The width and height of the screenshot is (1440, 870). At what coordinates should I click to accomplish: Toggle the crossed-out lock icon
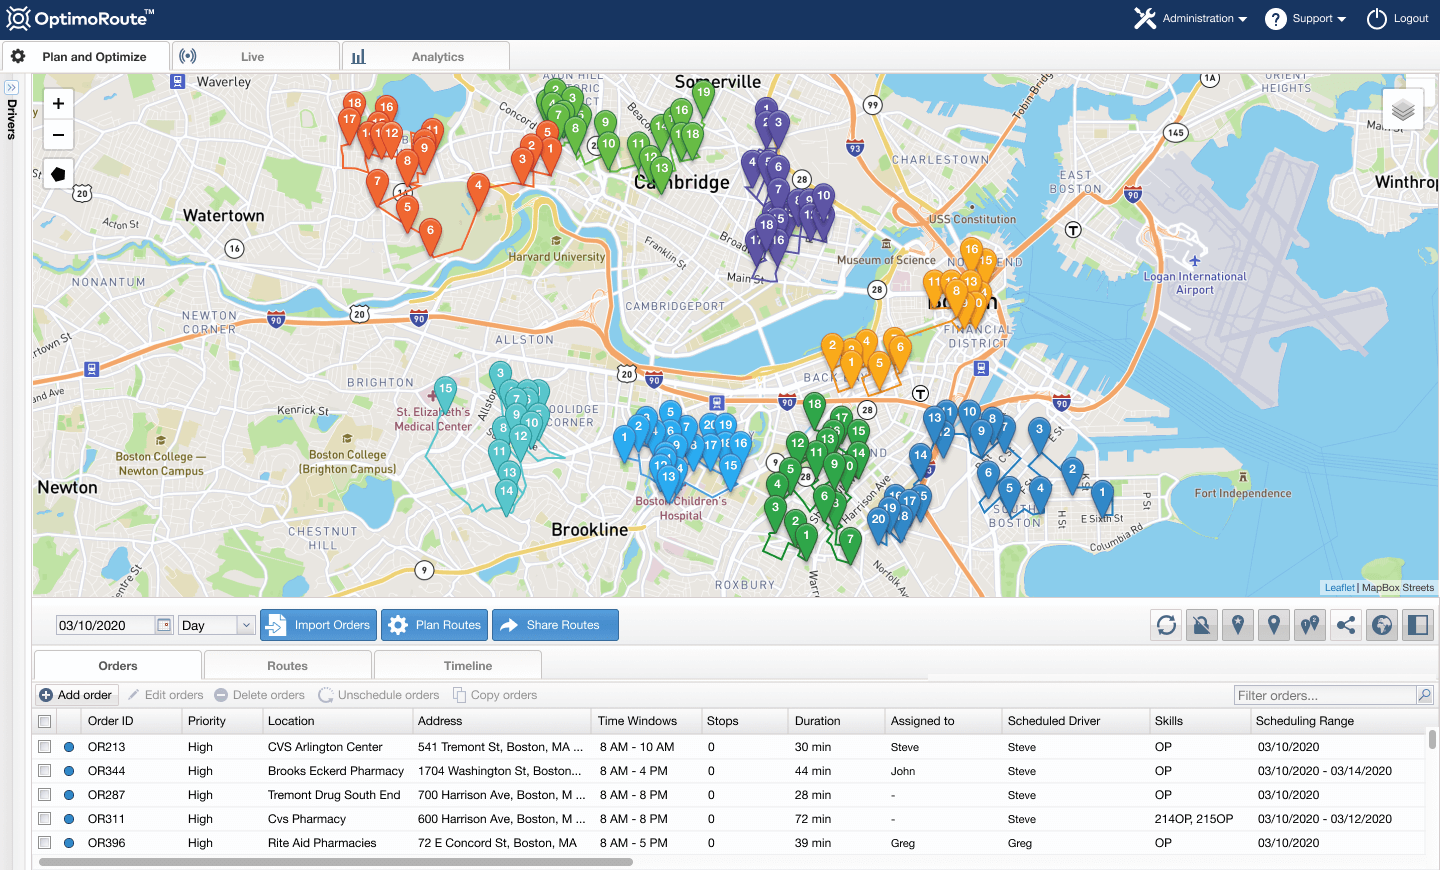tap(1202, 625)
